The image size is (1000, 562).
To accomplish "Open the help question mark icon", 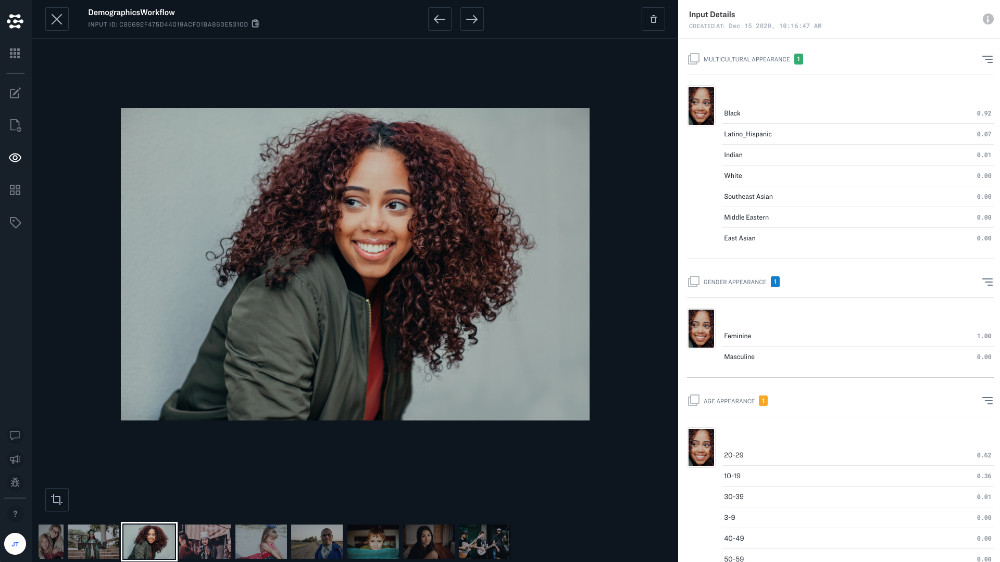I will pos(15,514).
